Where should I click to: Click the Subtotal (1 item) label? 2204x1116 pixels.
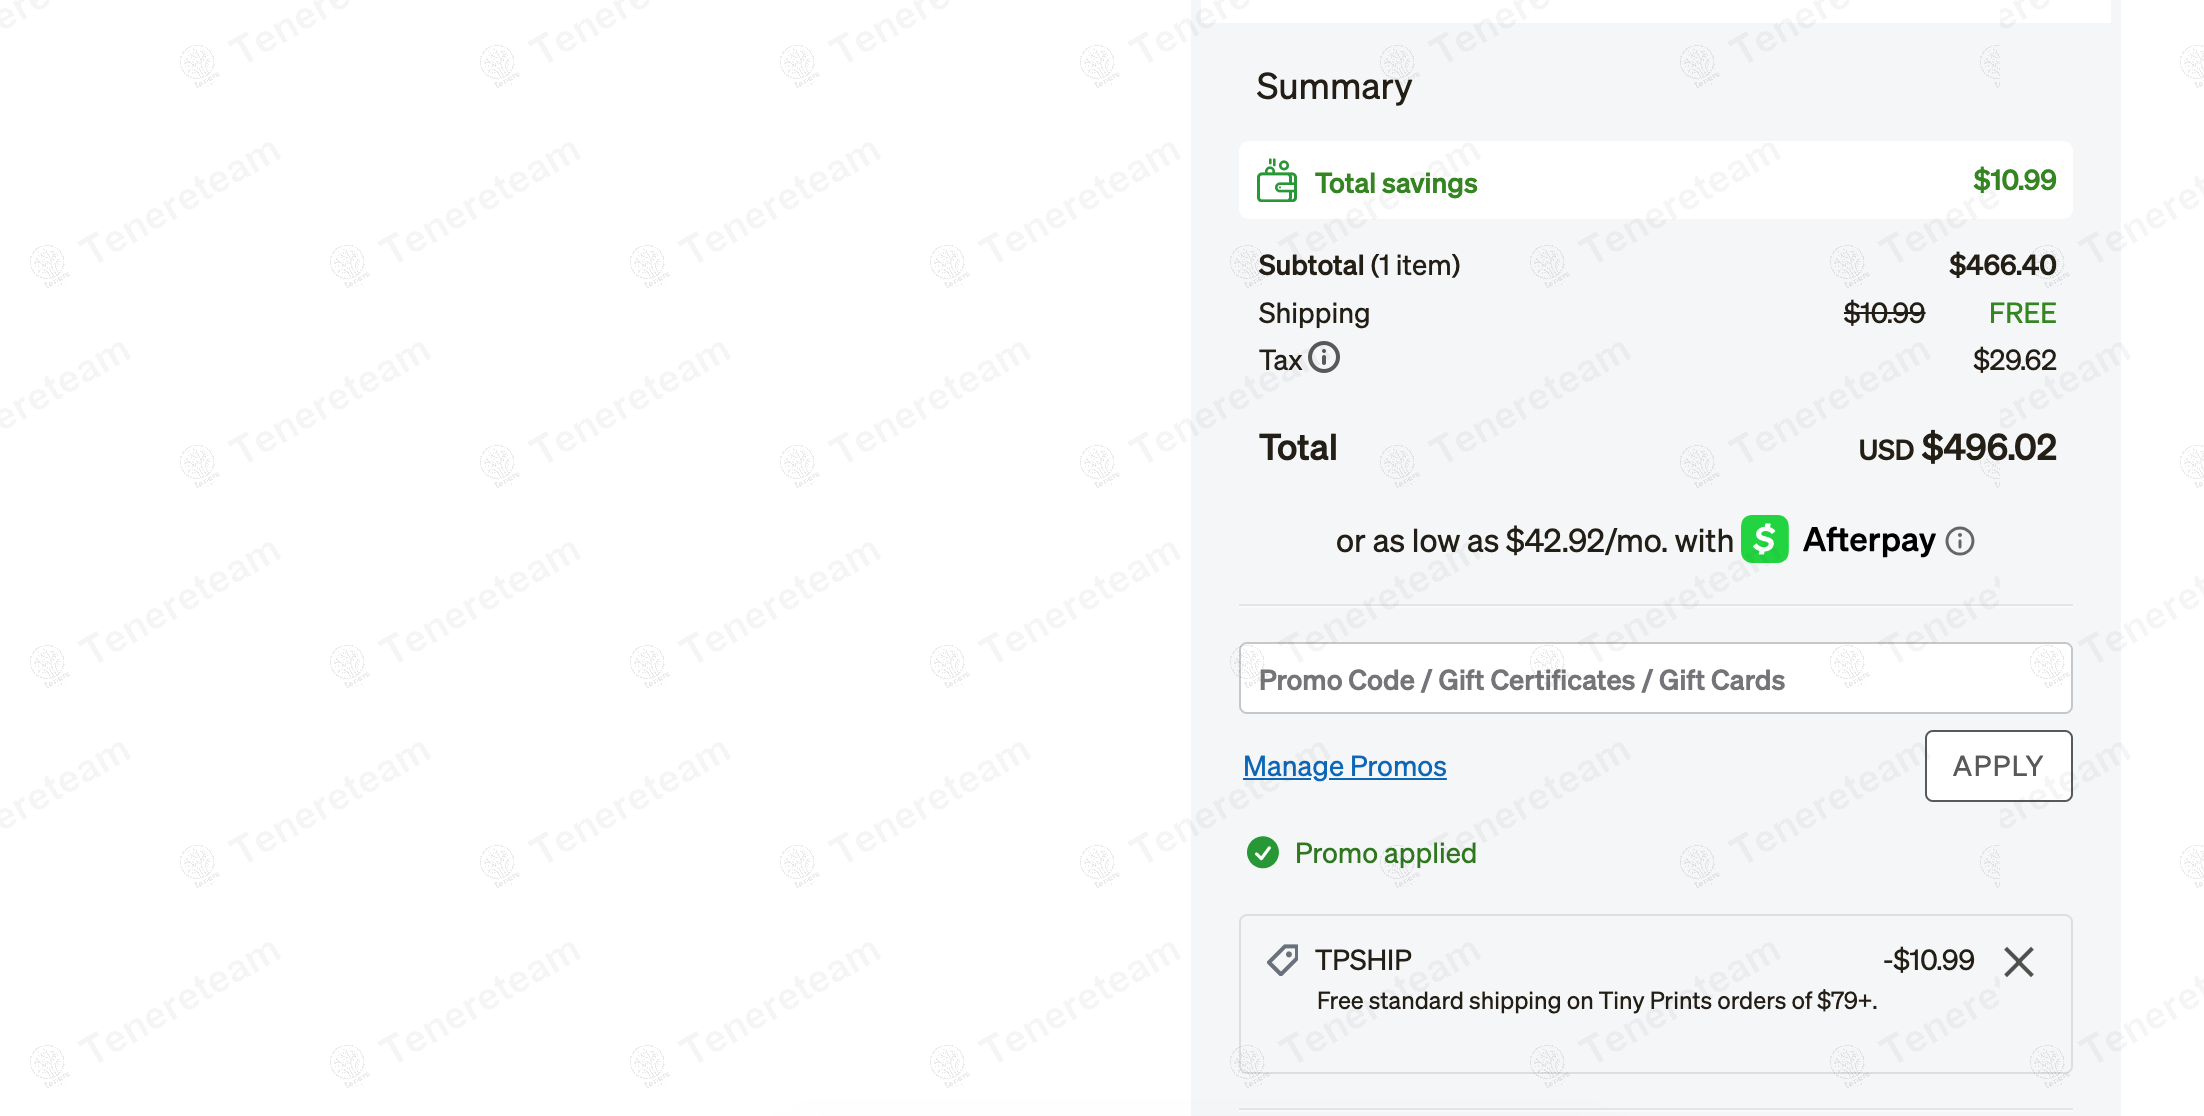[x=1359, y=265]
